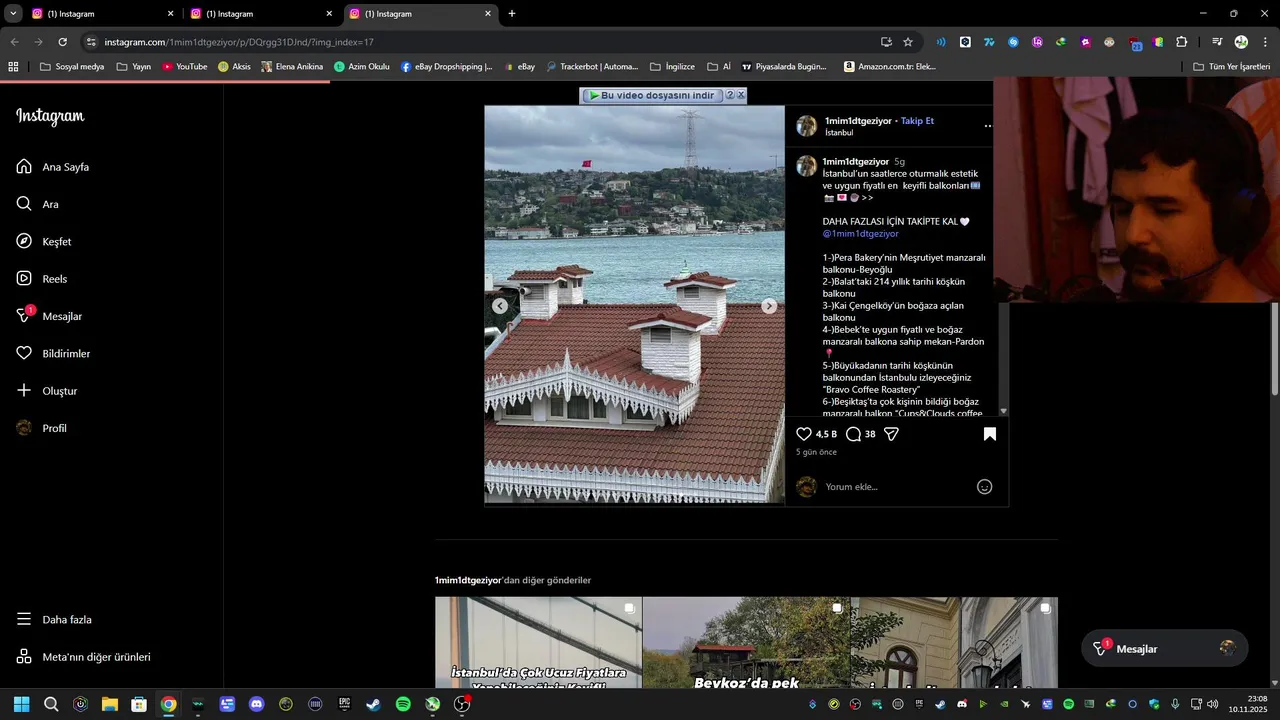This screenshot has width=1280, height=720.
Task: Open Windows Start menu
Action: pos(22,704)
